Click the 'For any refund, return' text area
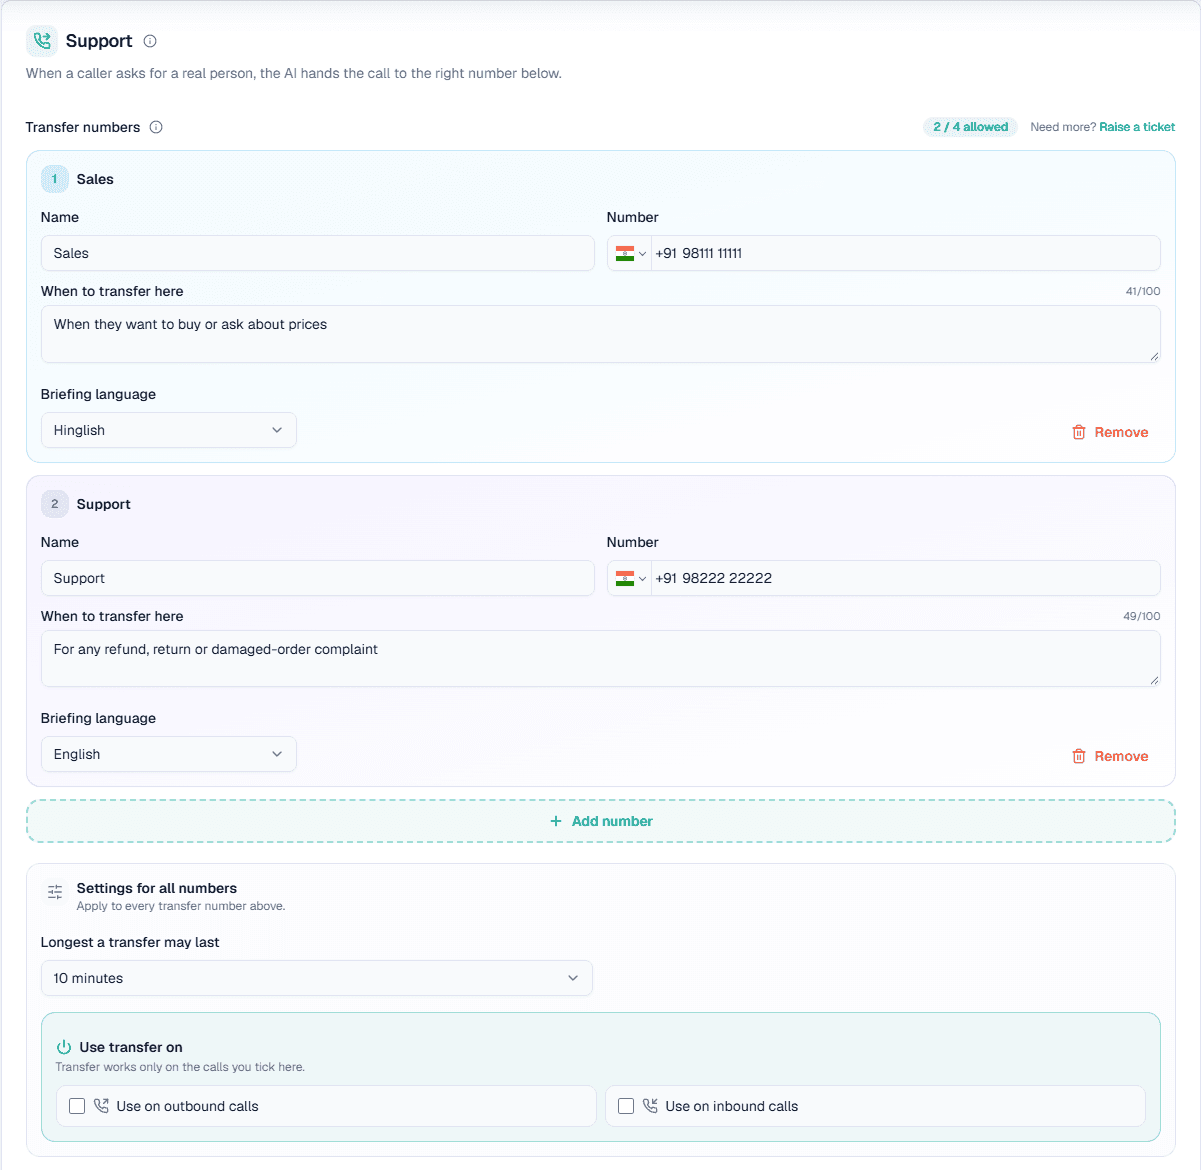 coord(601,658)
